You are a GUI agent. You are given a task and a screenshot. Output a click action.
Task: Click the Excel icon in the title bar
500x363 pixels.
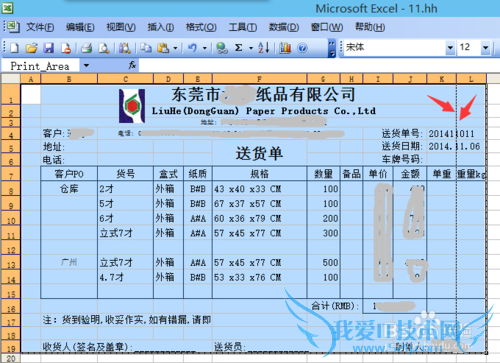click(x=7, y=8)
